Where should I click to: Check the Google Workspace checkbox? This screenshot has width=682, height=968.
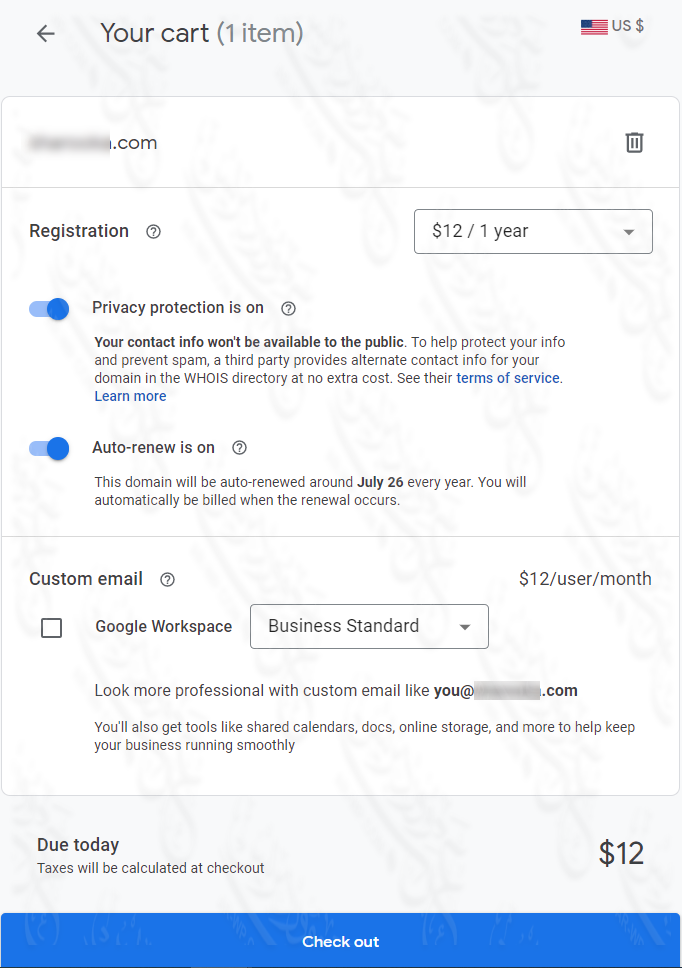(x=52, y=628)
